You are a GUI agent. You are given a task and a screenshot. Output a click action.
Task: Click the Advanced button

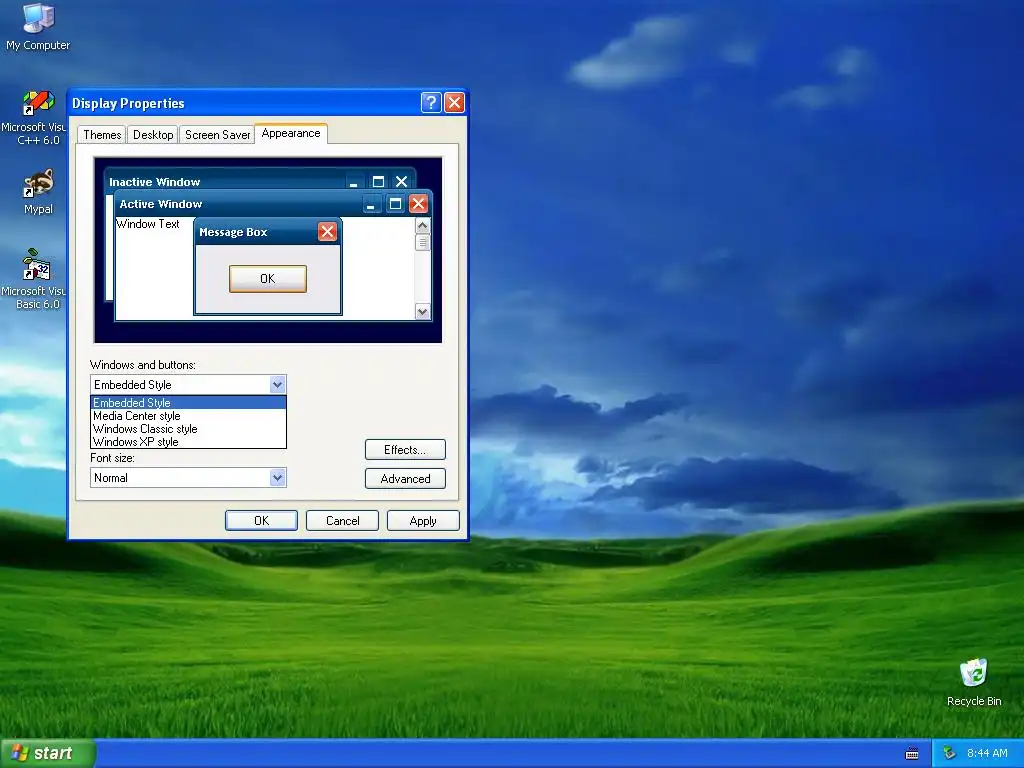(405, 479)
